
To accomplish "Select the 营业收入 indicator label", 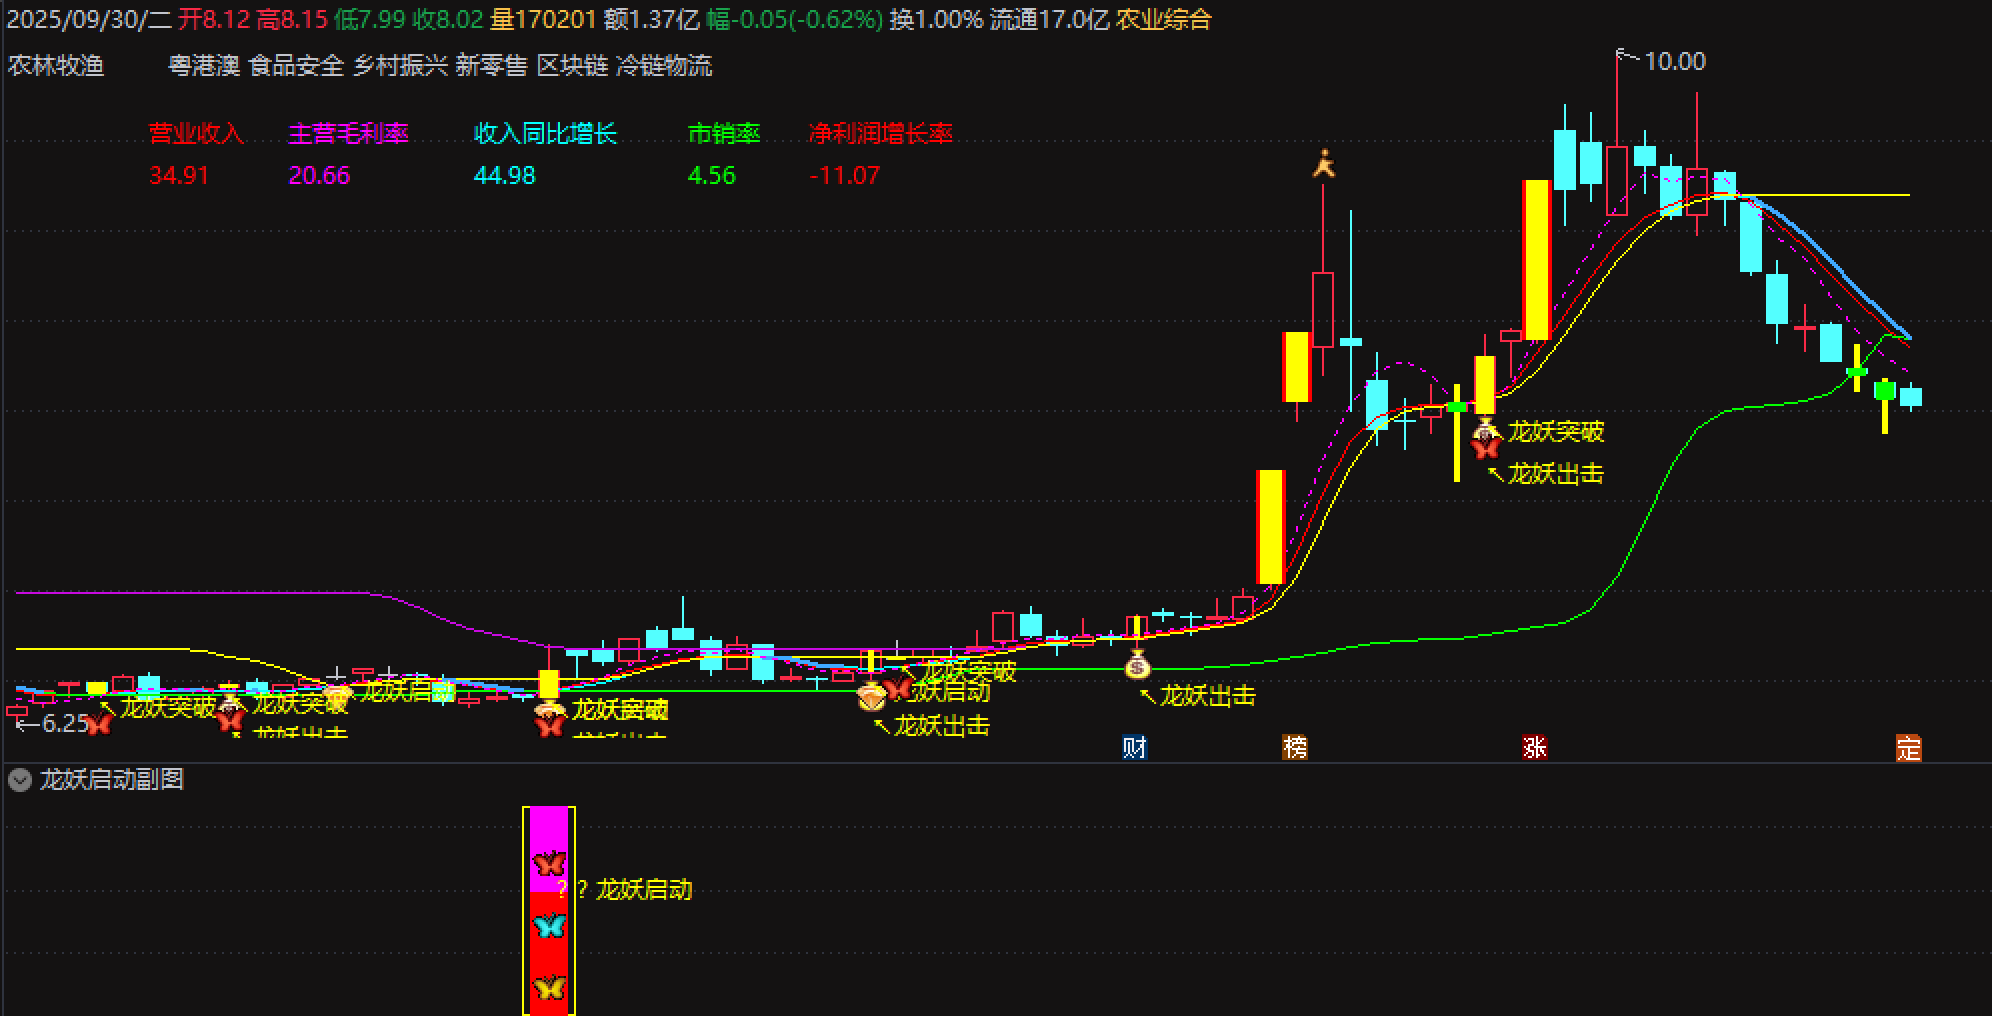I will [196, 133].
